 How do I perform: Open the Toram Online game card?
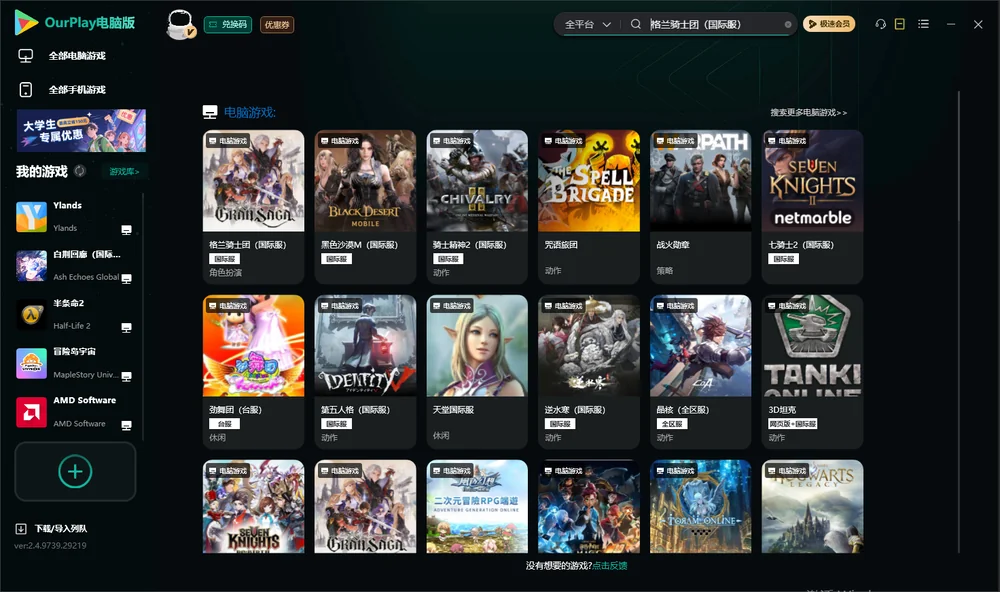[x=701, y=507]
